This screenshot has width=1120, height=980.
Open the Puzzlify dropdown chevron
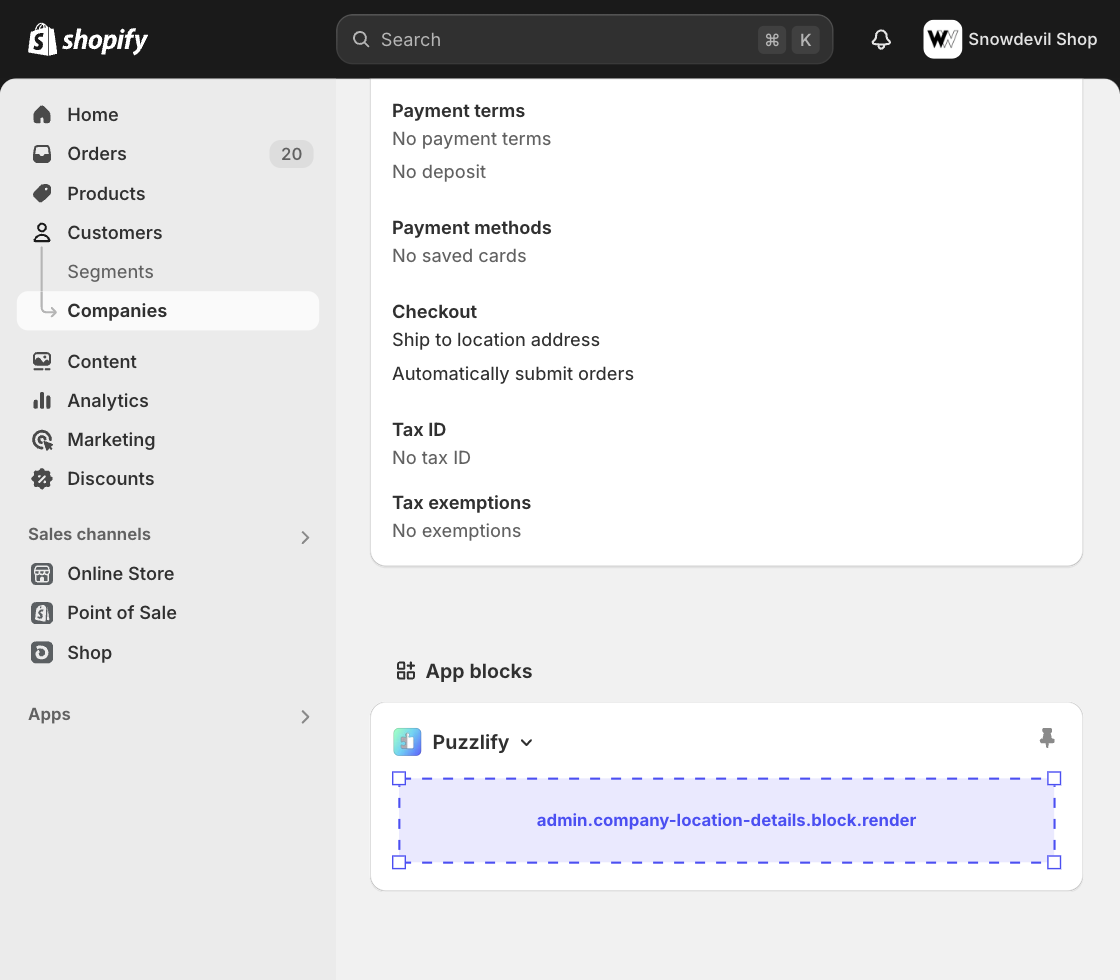(x=527, y=743)
